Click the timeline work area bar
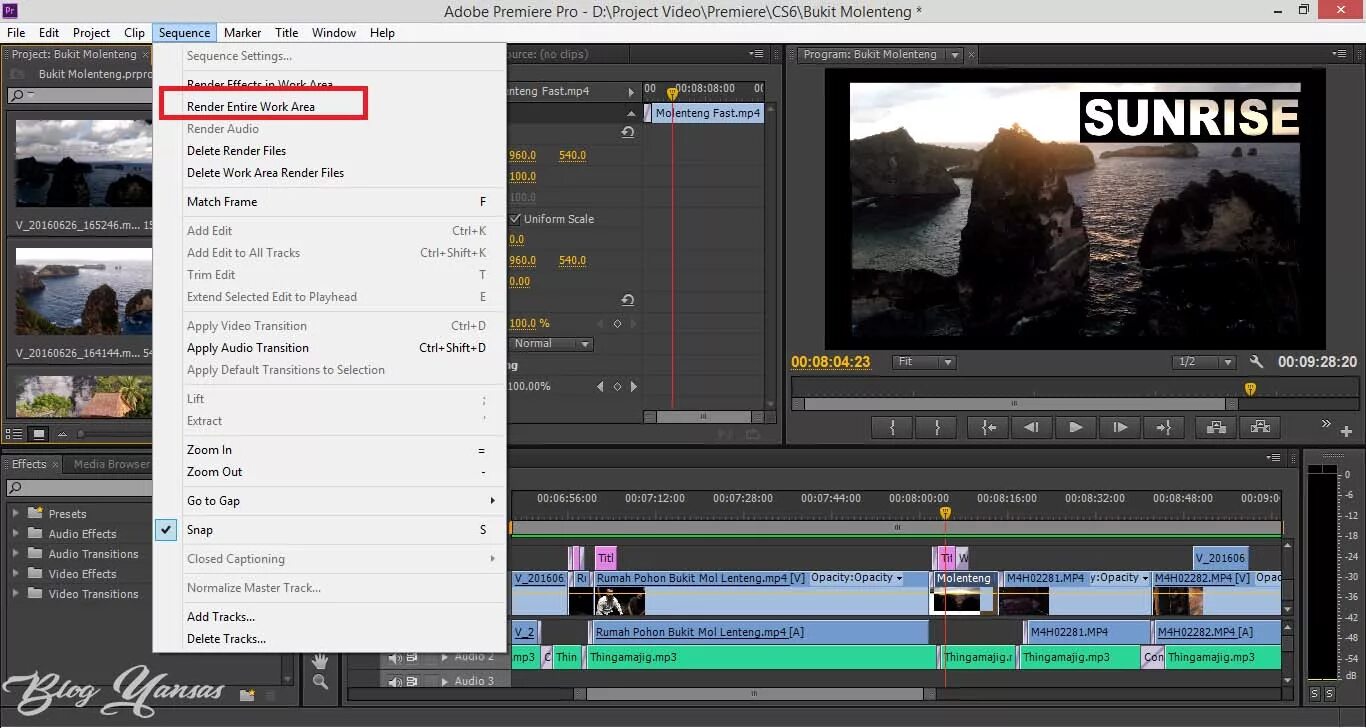 896,528
